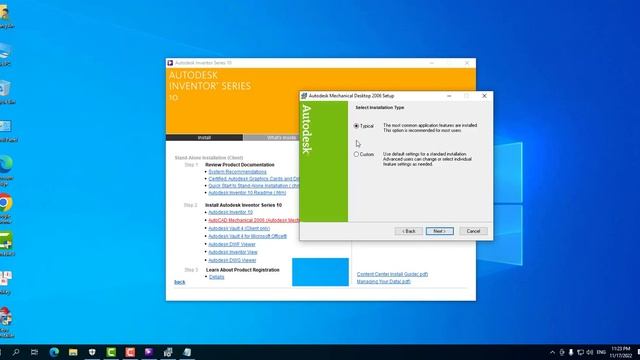
Task: Open the green Camtasia desktop shortcut
Action: click(x=6, y=244)
